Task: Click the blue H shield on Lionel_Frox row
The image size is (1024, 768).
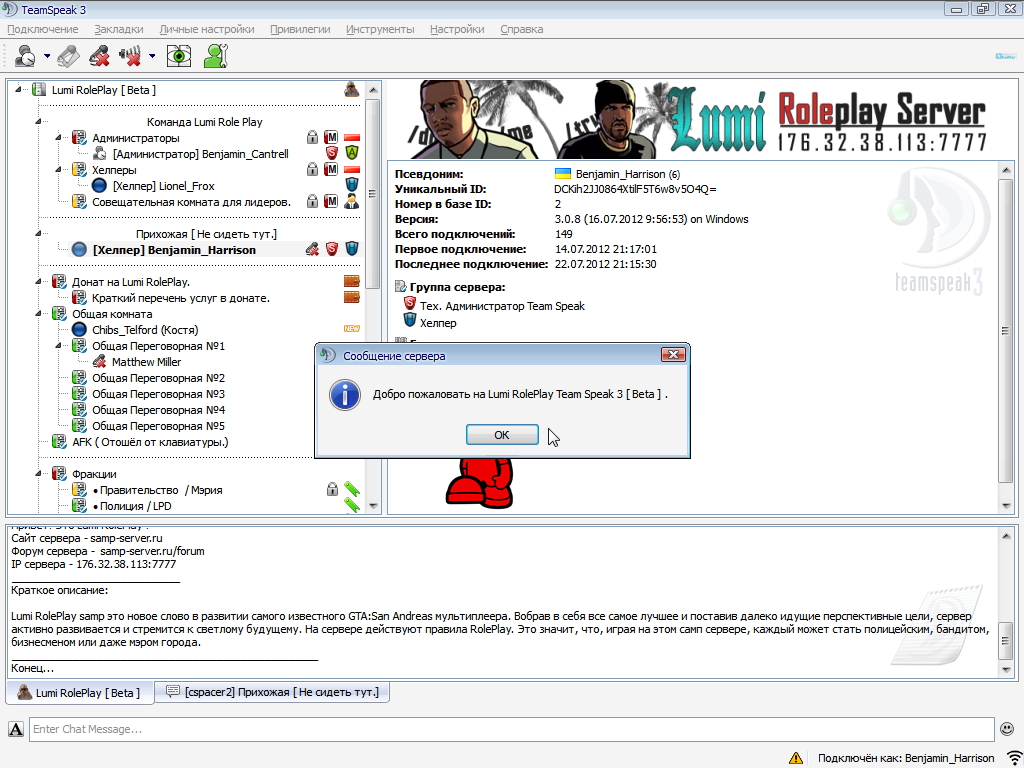Action: 352,185
